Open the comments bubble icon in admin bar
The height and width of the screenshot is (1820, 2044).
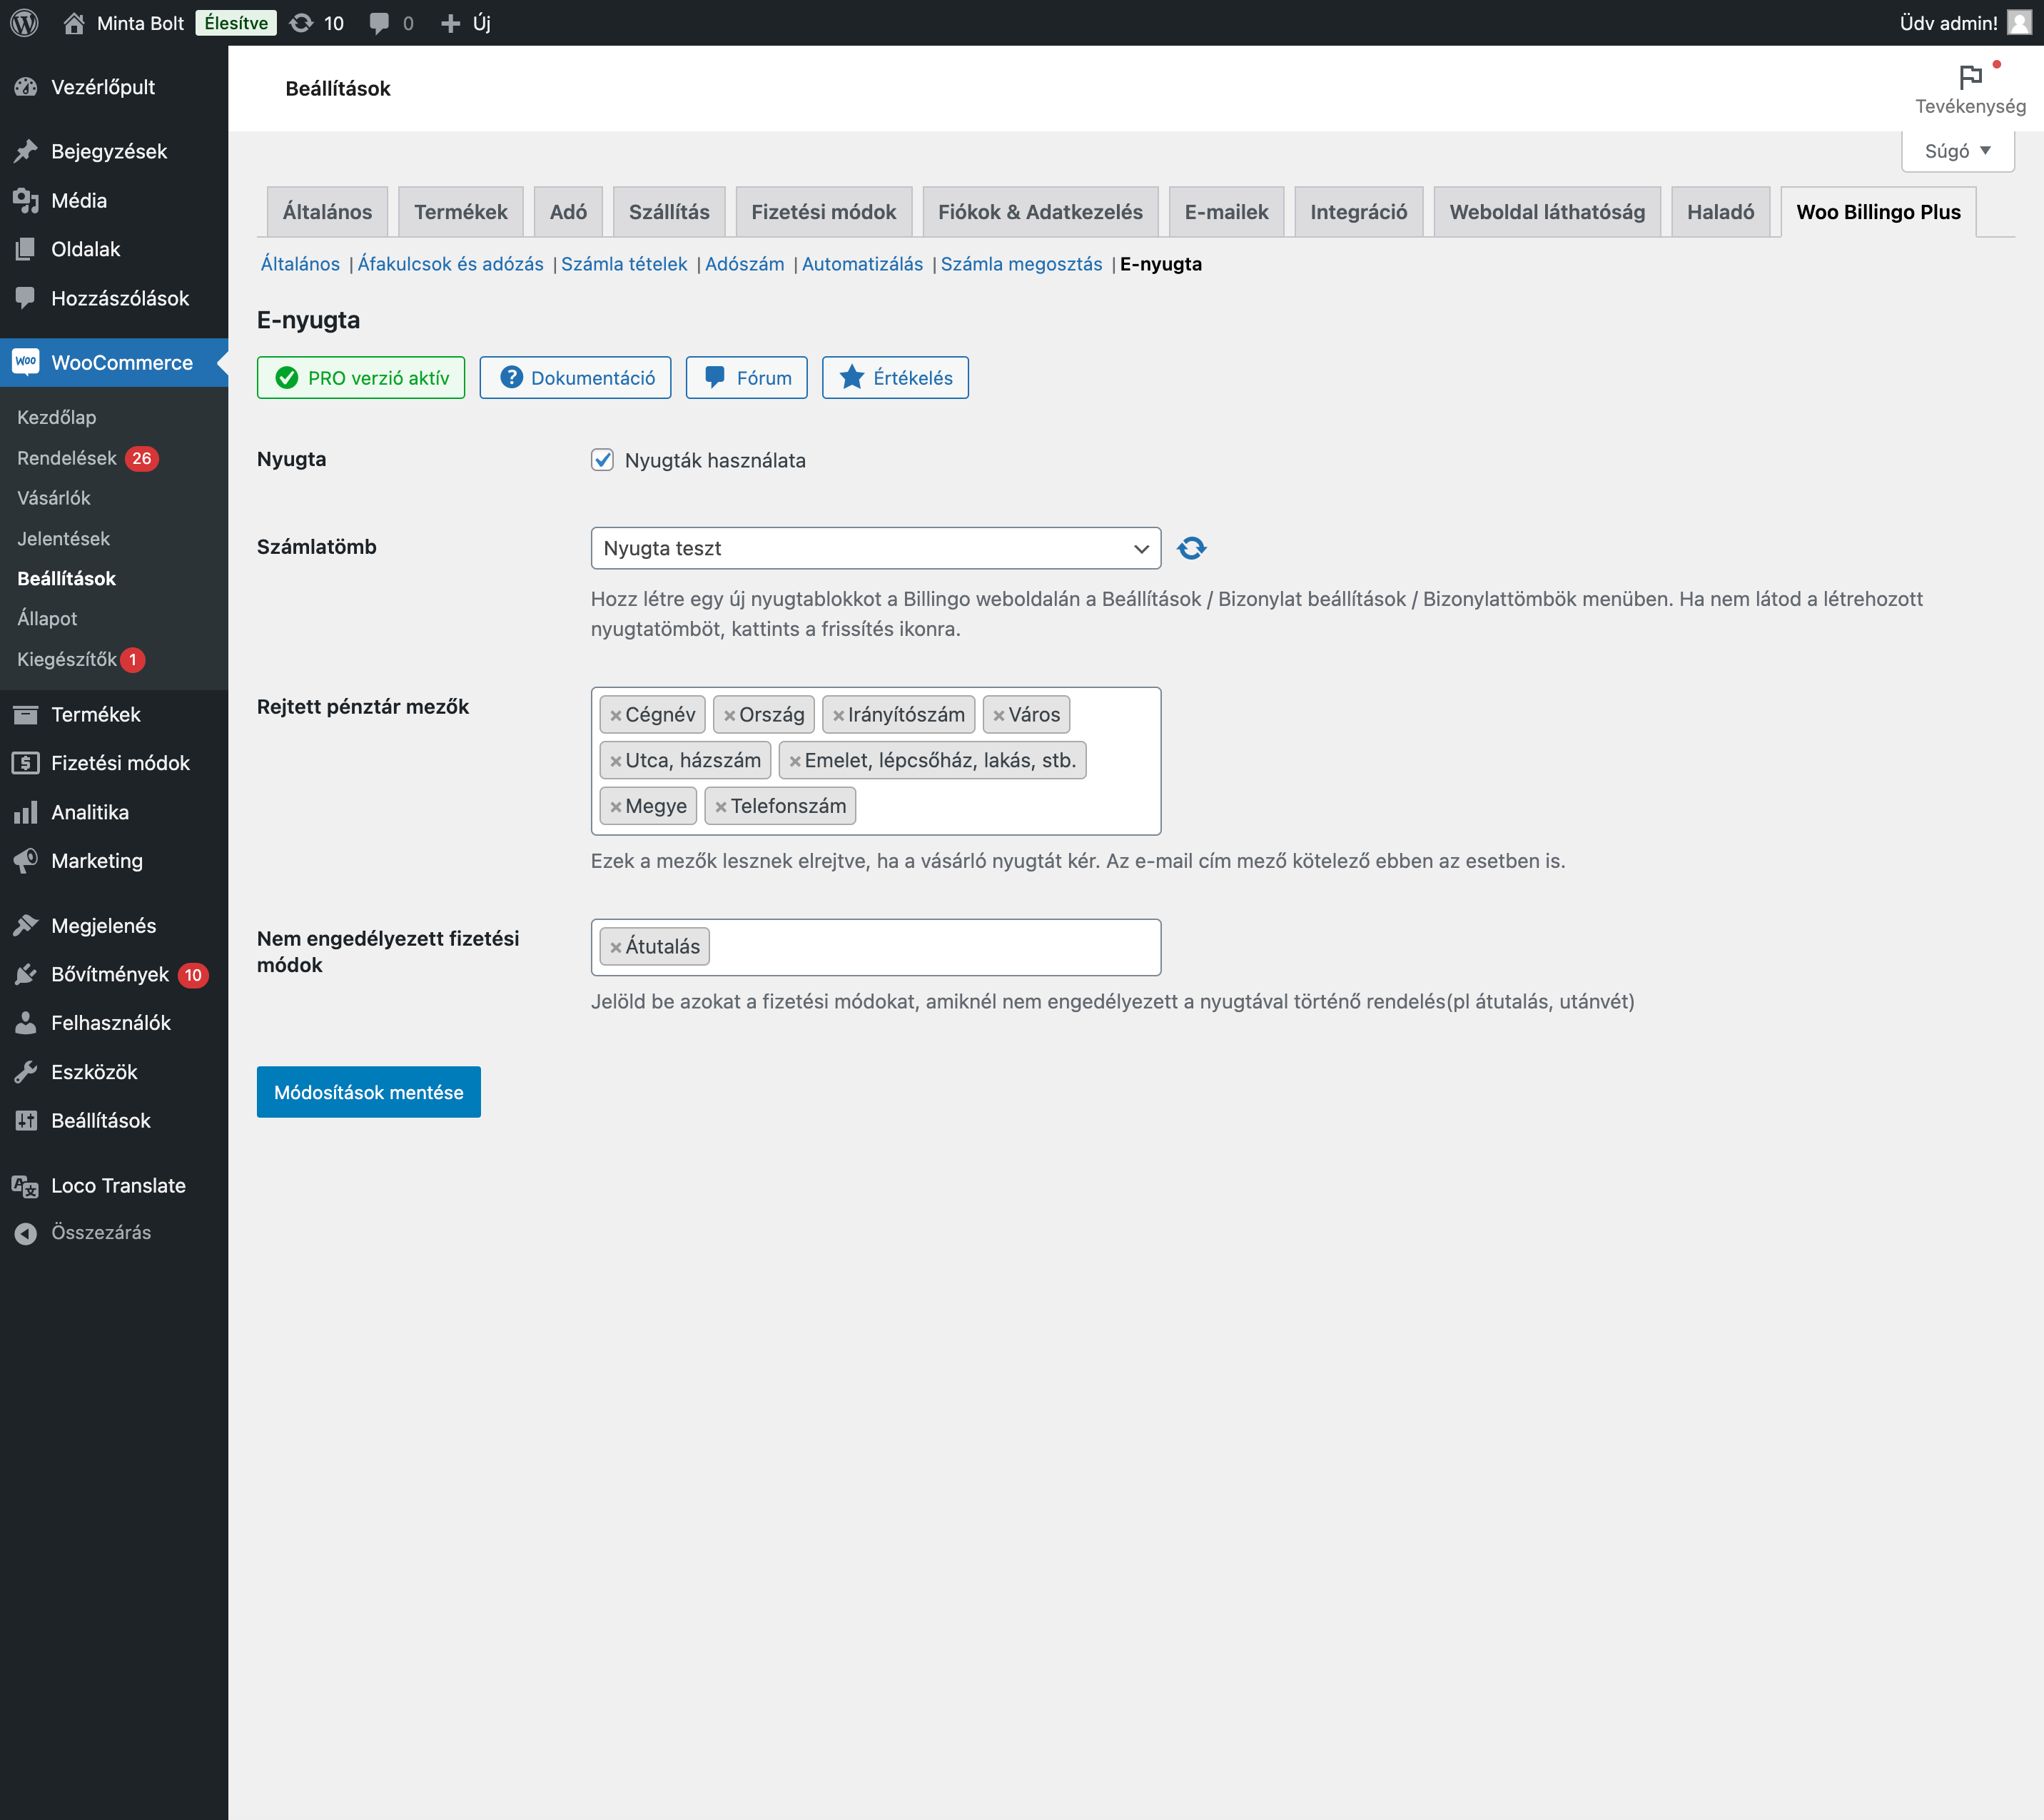point(379,23)
